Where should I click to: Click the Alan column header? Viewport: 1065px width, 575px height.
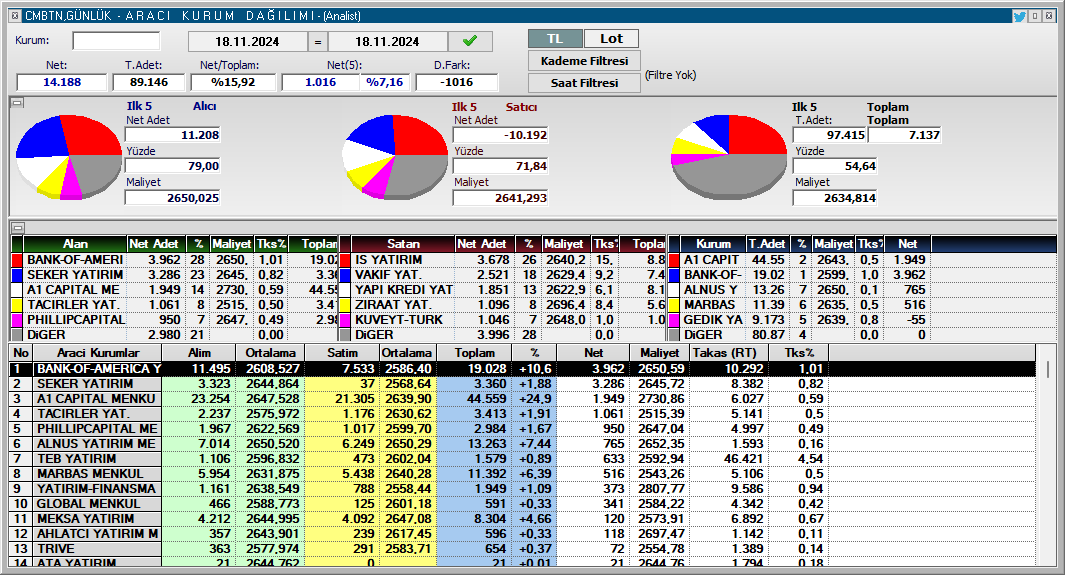[x=75, y=244]
